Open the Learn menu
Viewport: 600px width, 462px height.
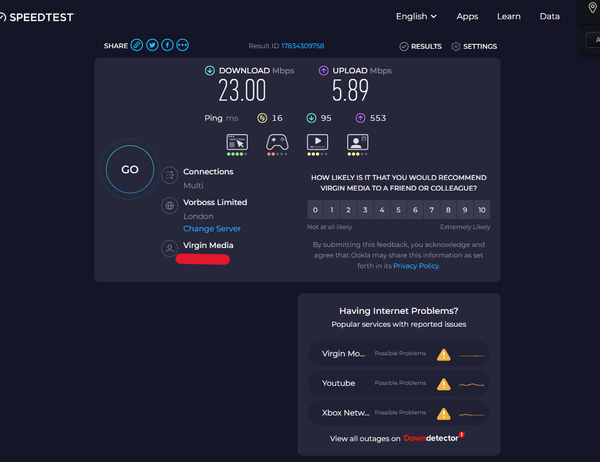509,16
